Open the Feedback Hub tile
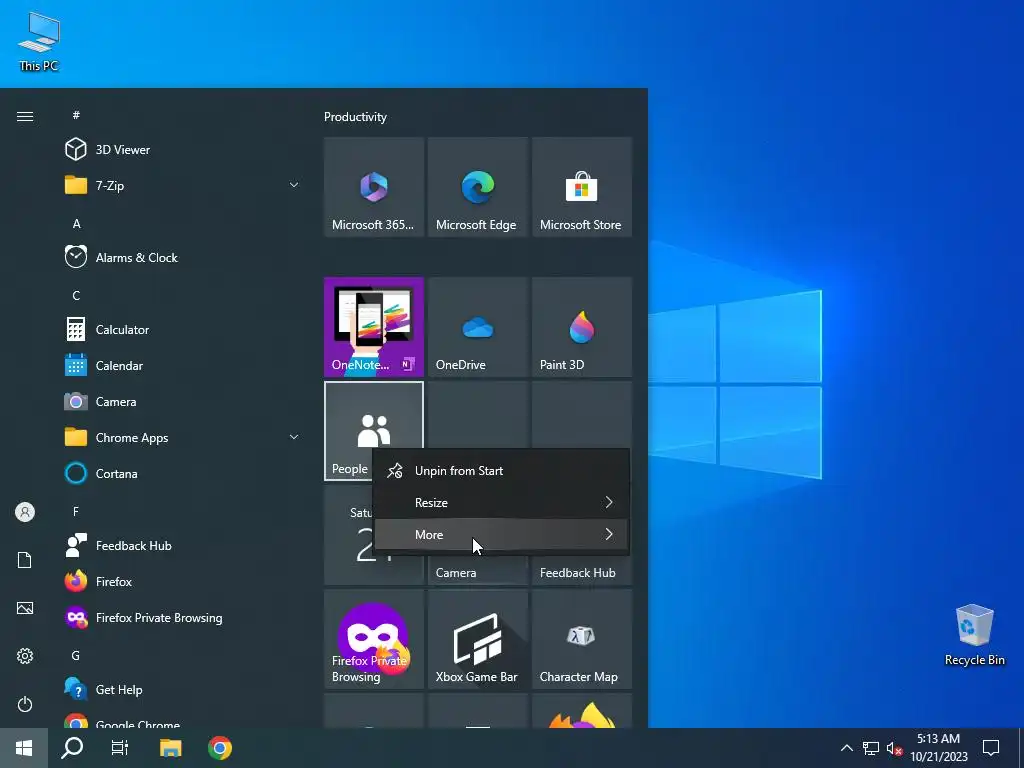Viewport: 1024px width, 768px height. [582, 568]
